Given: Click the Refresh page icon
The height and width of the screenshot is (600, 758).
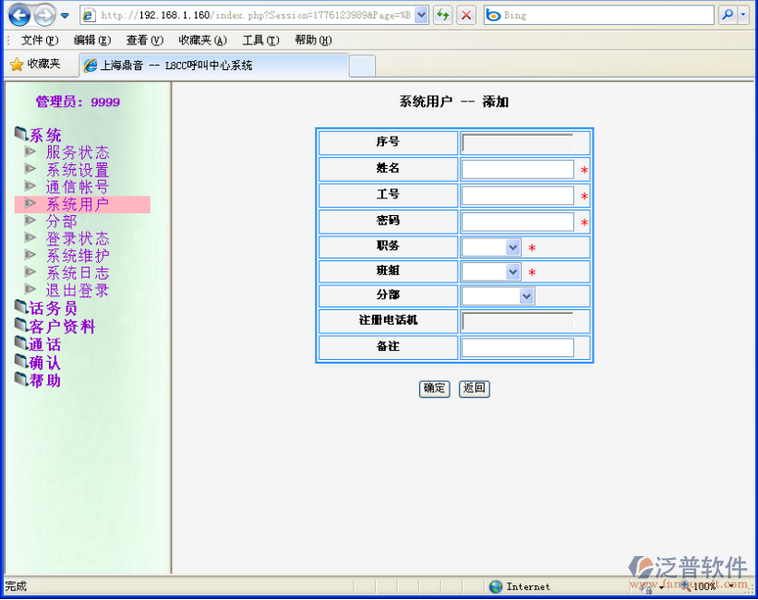Looking at the screenshot, I should pyautogui.click(x=442, y=15).
